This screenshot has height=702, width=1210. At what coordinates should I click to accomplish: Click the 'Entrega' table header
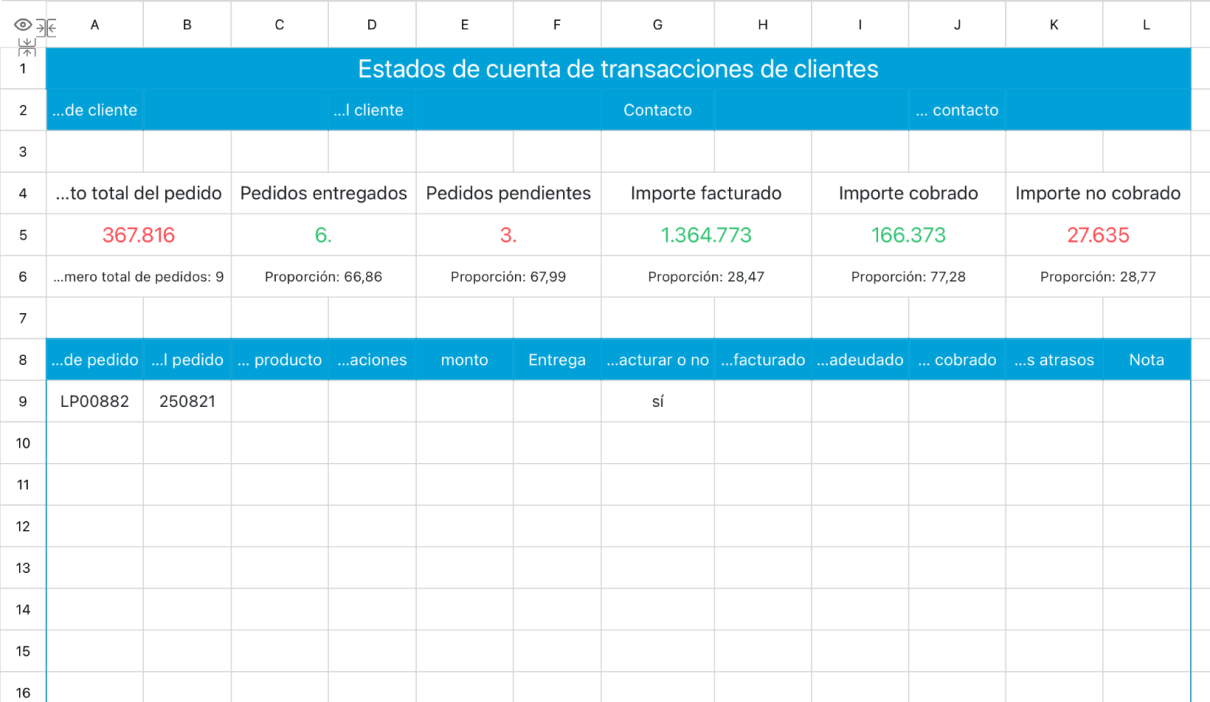click(x=557, y=360)
